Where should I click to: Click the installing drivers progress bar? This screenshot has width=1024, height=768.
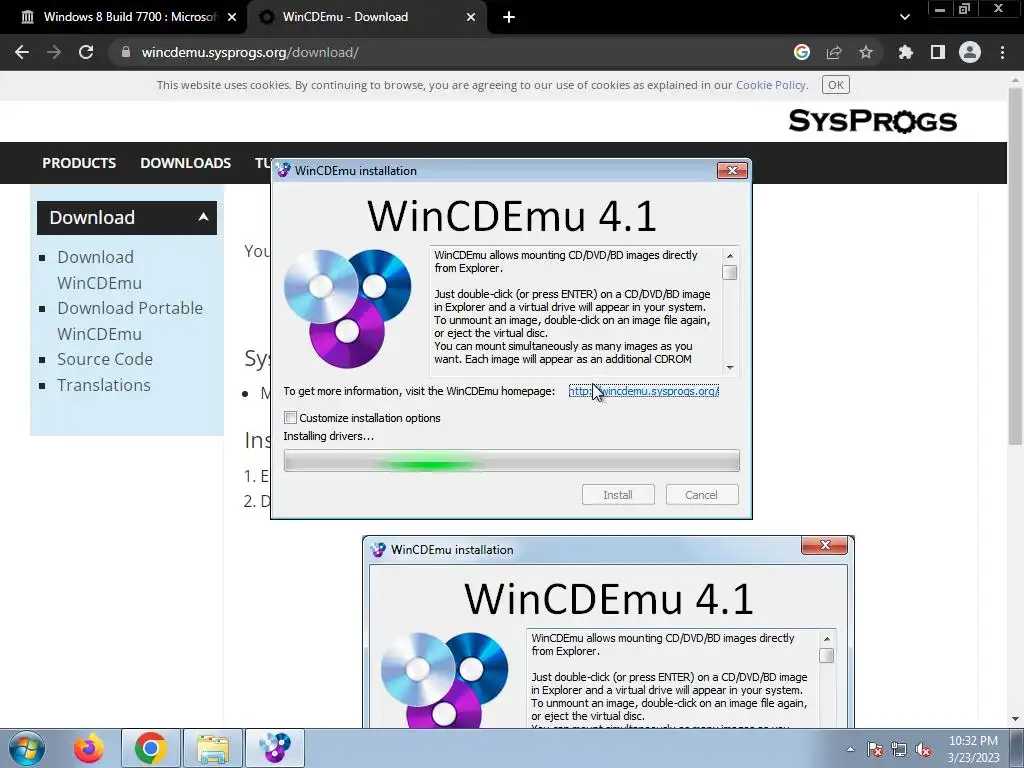(511, 460)
